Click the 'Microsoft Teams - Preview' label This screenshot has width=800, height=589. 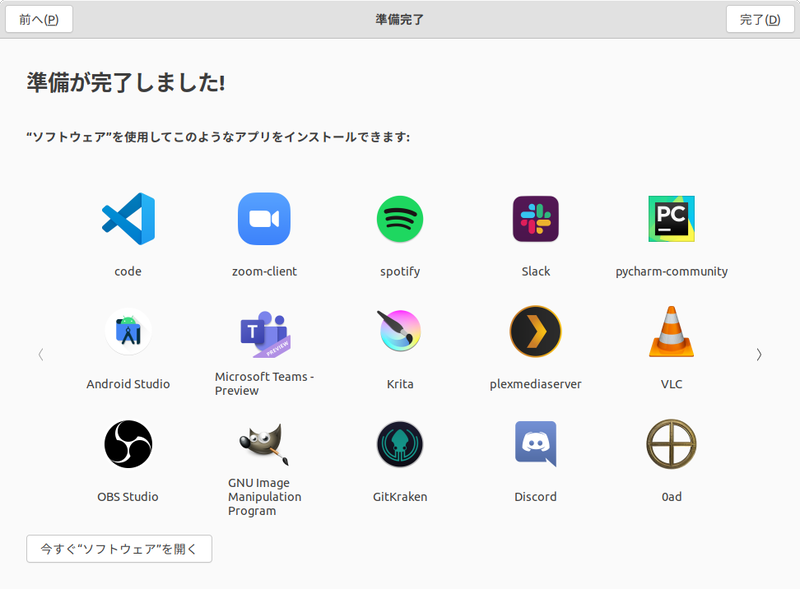(x=264, y=384)
